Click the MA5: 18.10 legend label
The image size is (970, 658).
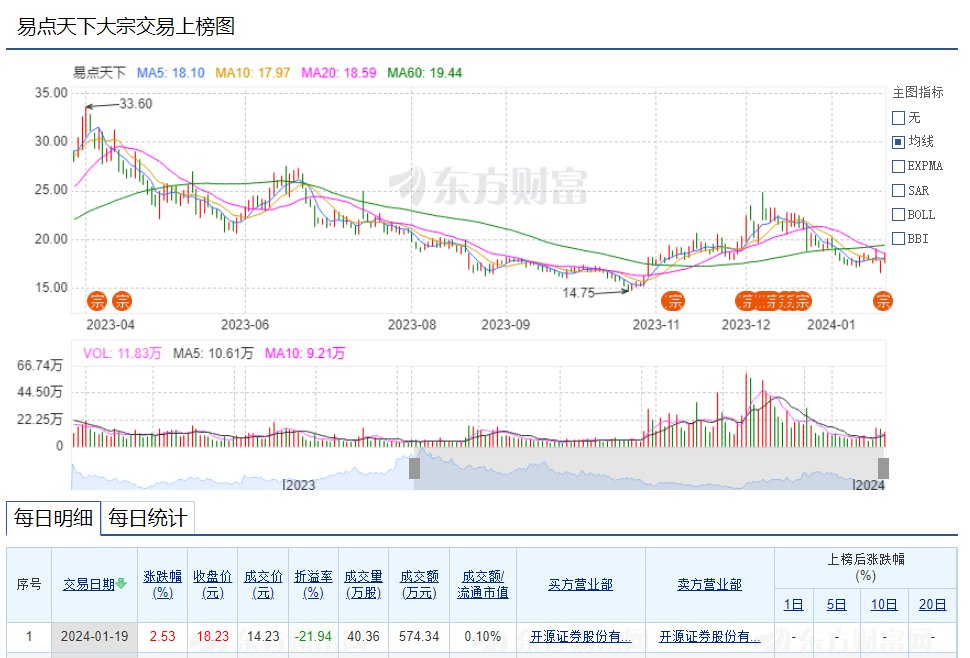tap(171, 73)
